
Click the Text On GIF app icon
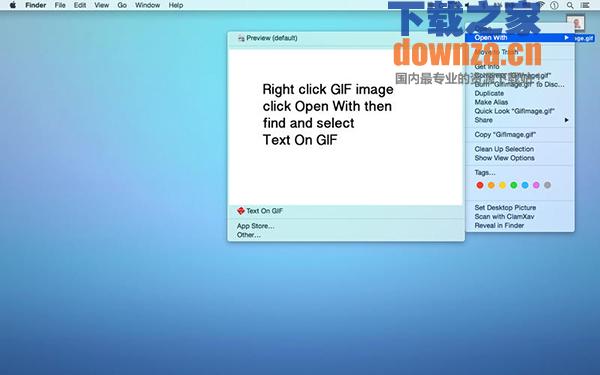[x=241, y=211]
